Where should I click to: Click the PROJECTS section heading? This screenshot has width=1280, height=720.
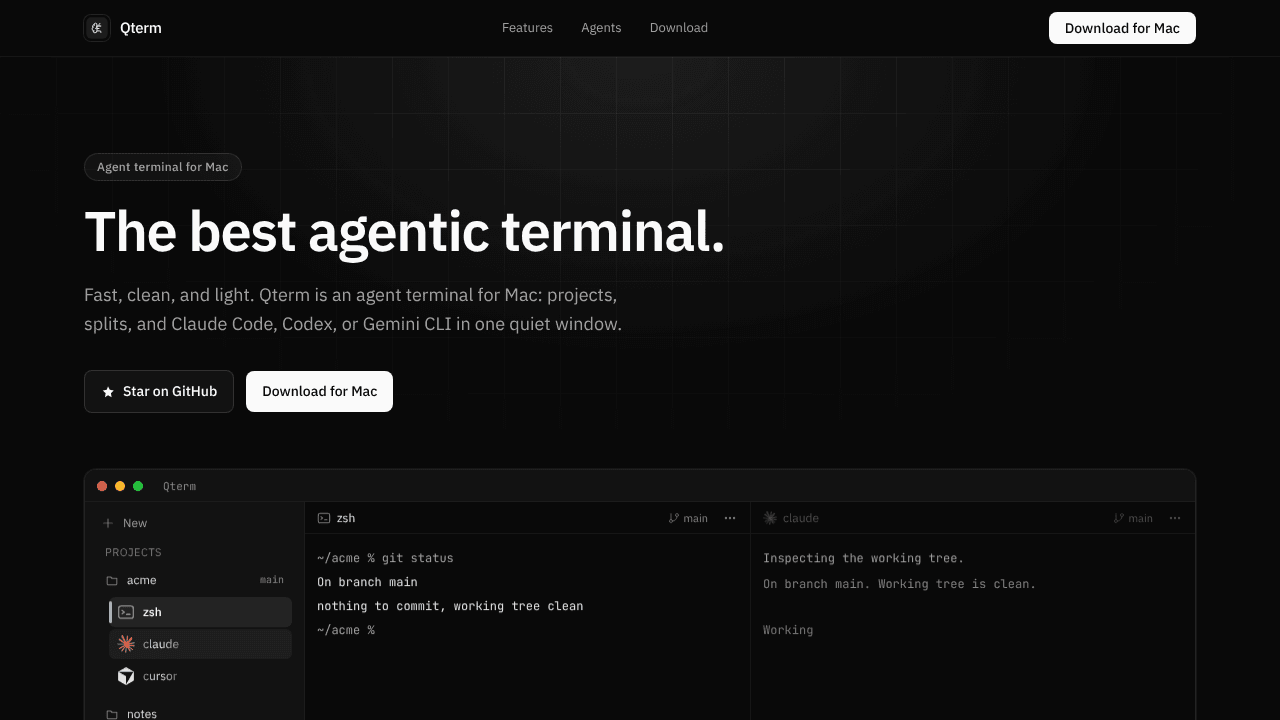coord(133,552)
